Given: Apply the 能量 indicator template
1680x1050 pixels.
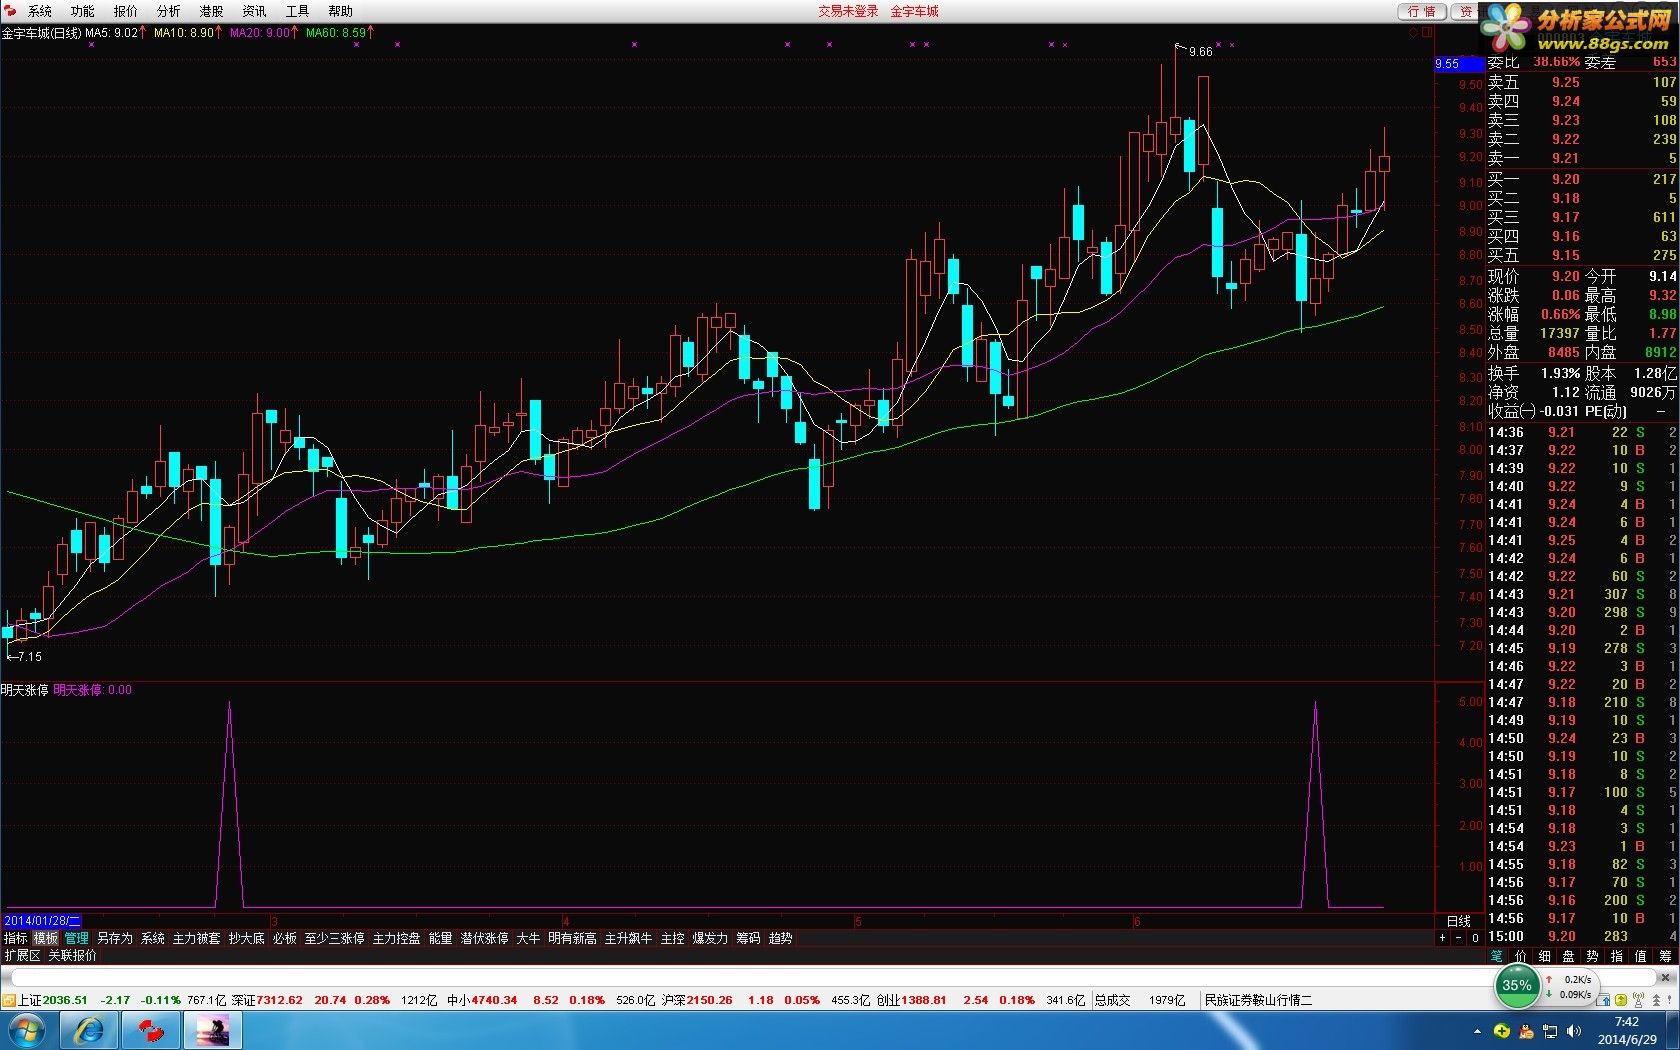Looking at the screenshot, I should [x=441, y=938].
